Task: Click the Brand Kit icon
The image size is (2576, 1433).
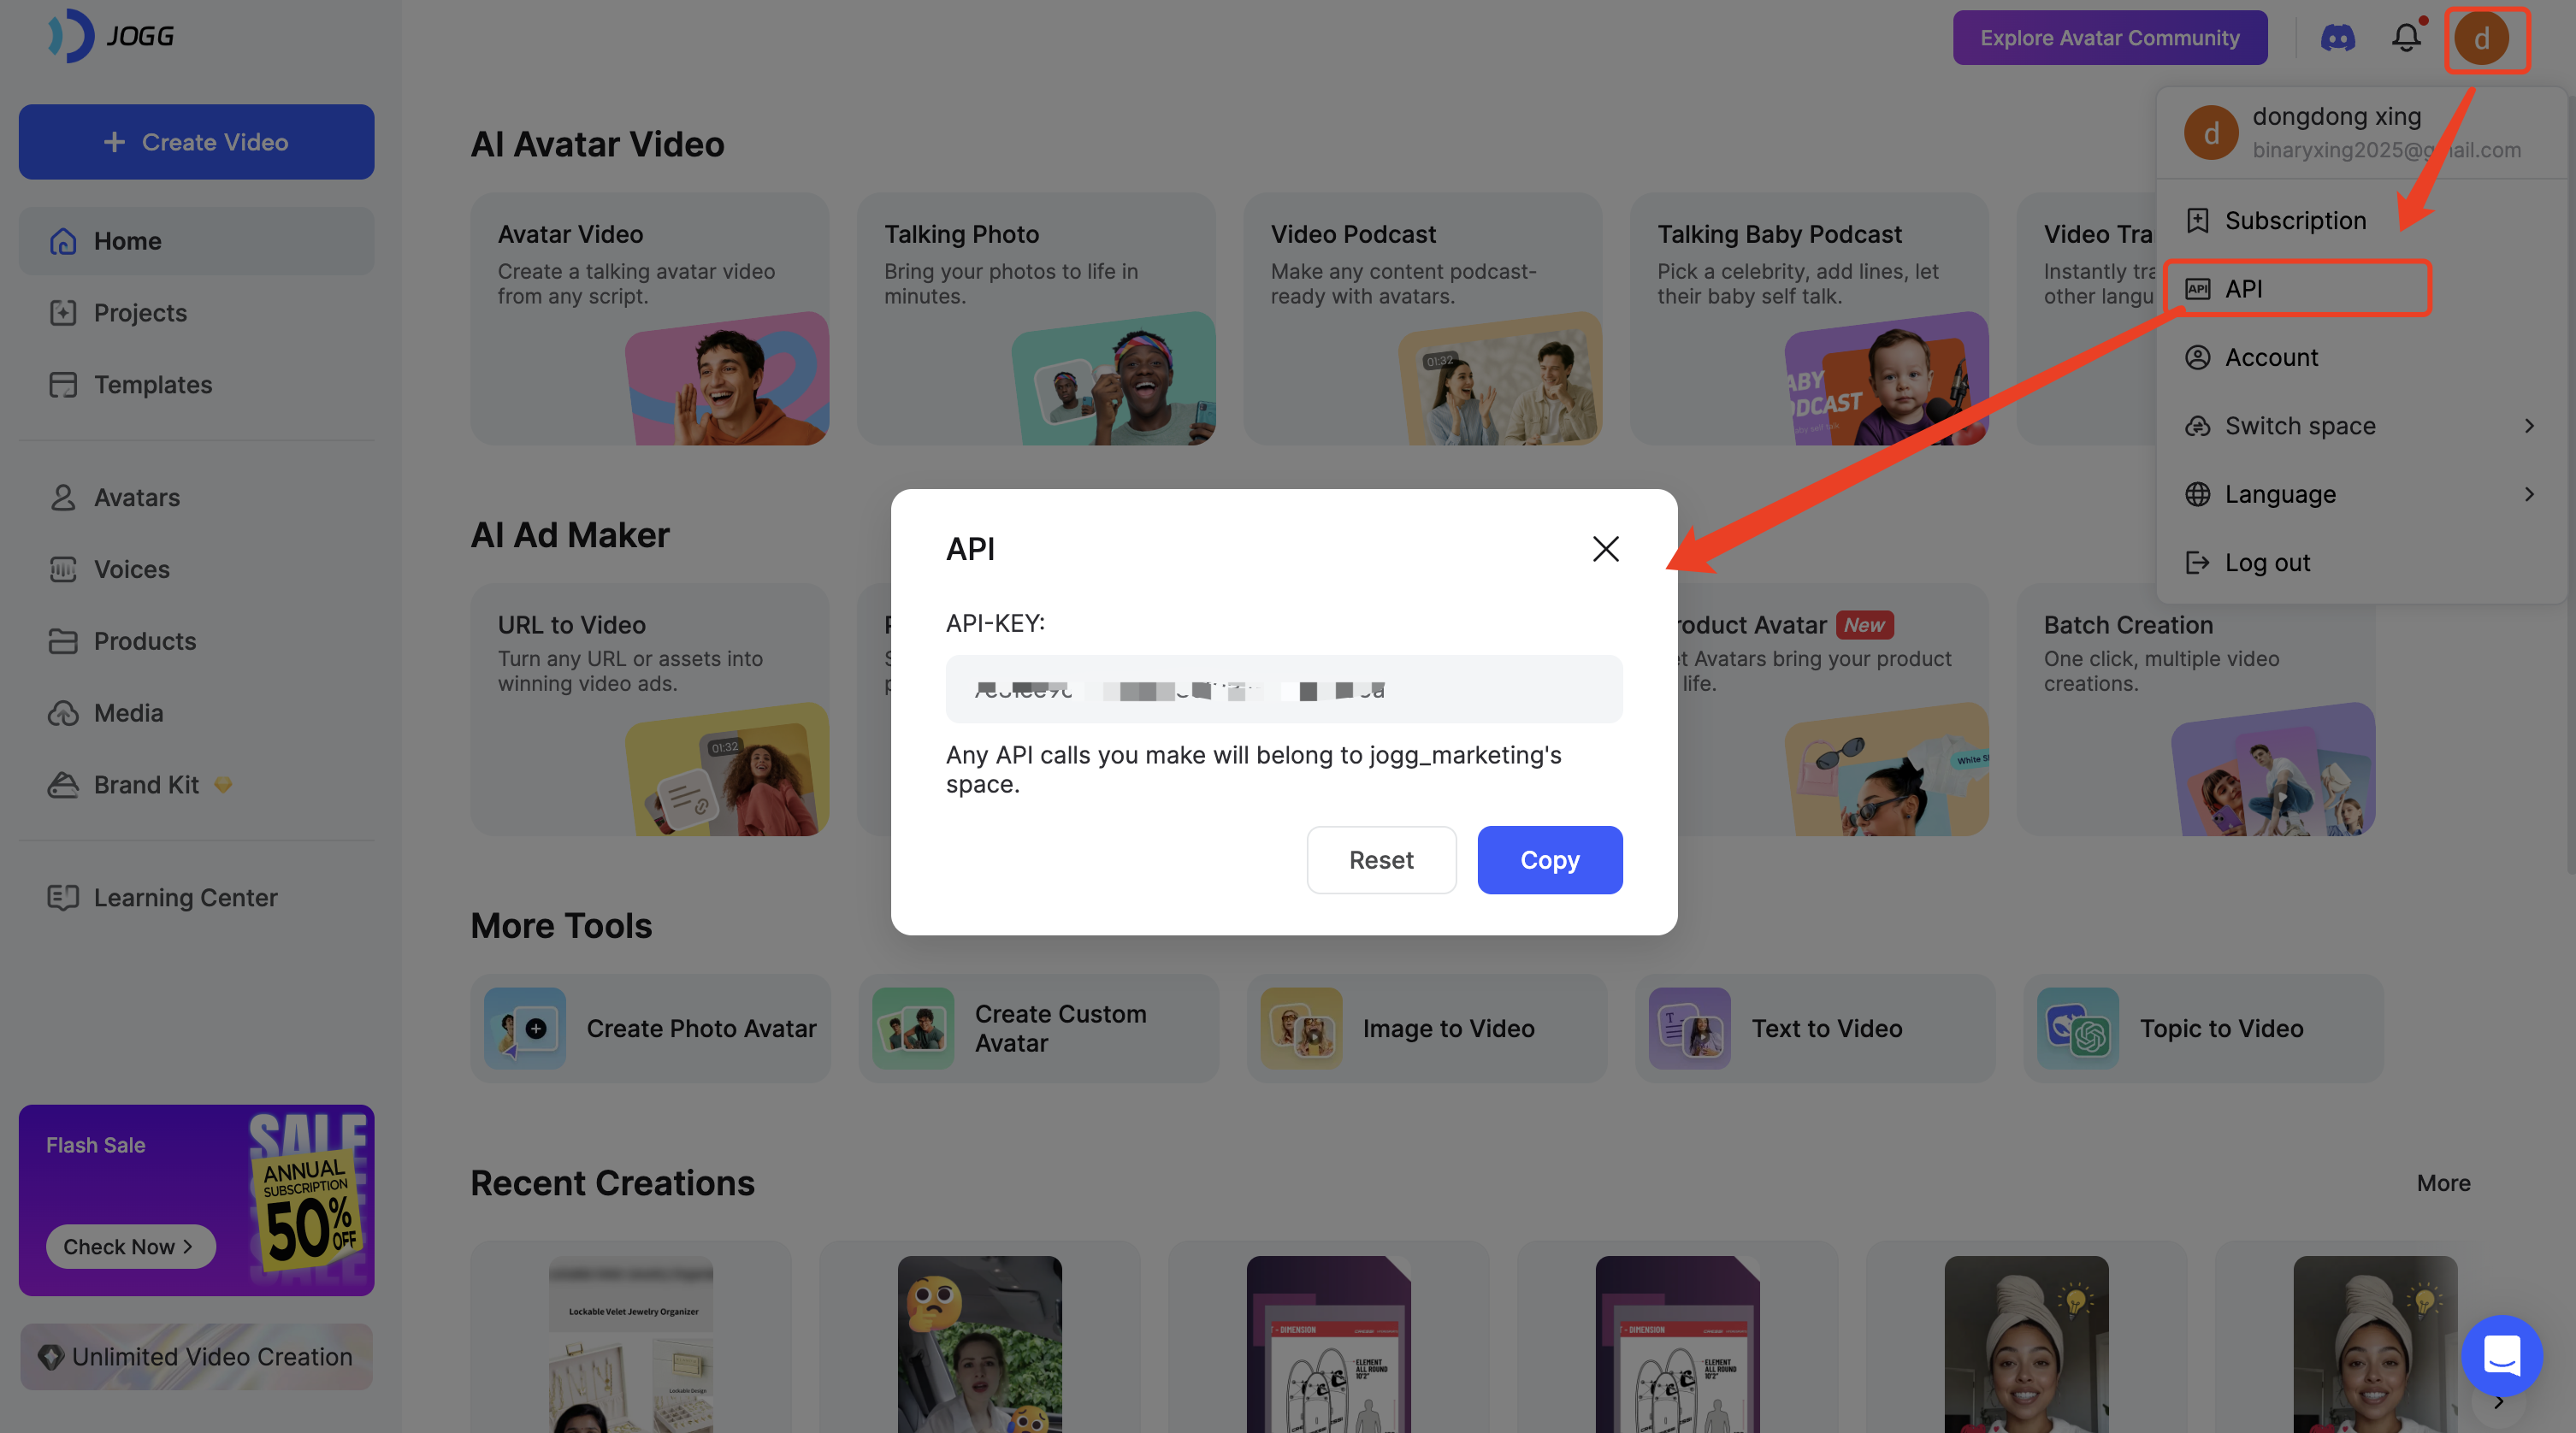Action: click(x=63, y=785)
